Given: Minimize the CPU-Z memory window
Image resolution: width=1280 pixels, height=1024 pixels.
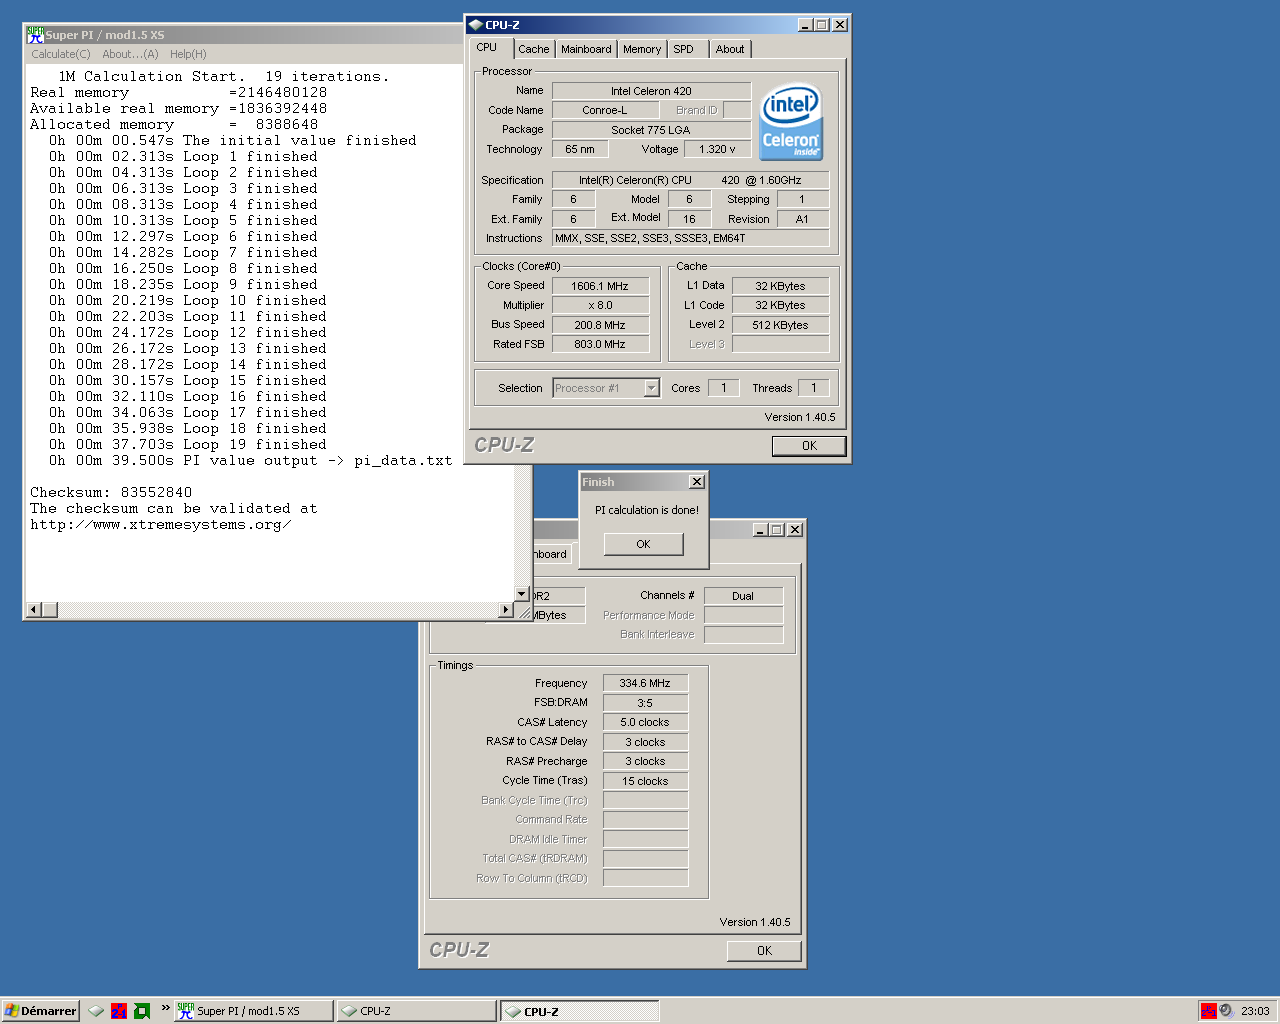Looking at the screenshot, I should pyautogui.click(x=761, y=530).
